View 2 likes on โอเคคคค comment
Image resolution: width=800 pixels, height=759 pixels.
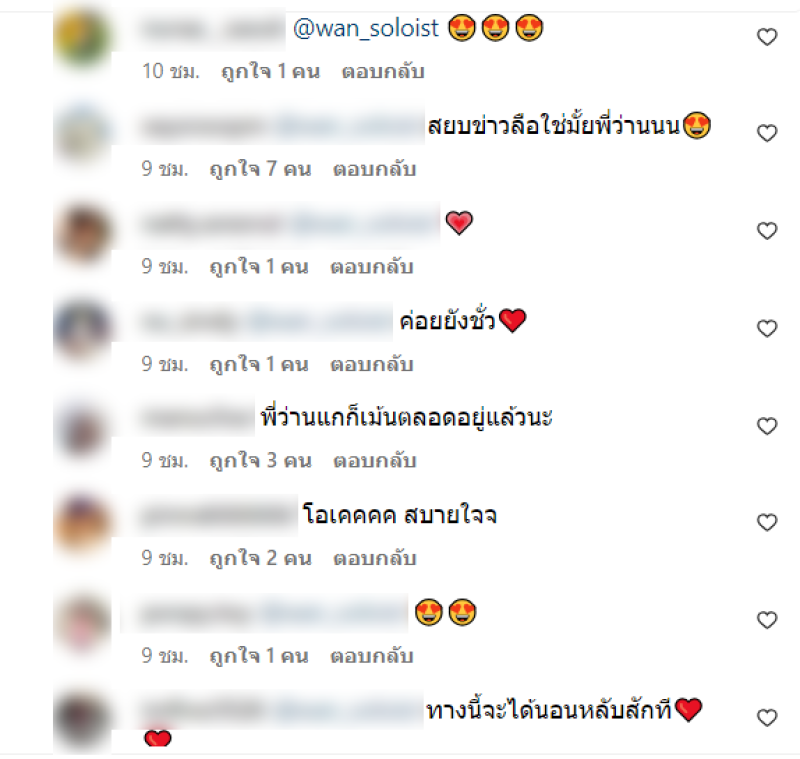(x=260, y=558)
